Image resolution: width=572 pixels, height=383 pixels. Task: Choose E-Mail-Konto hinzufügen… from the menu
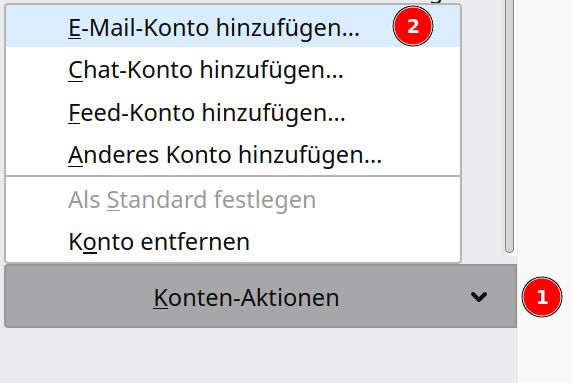tap(233, 26)
